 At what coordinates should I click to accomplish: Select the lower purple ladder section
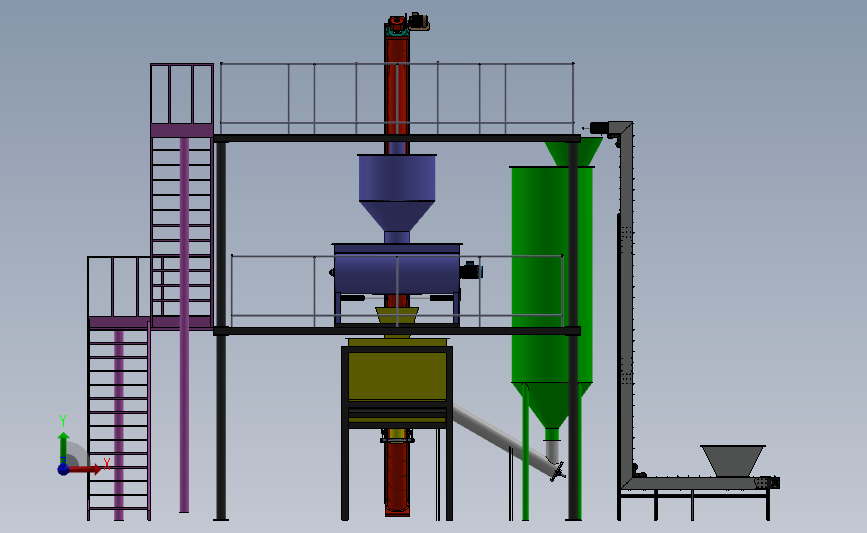[119, 423]
